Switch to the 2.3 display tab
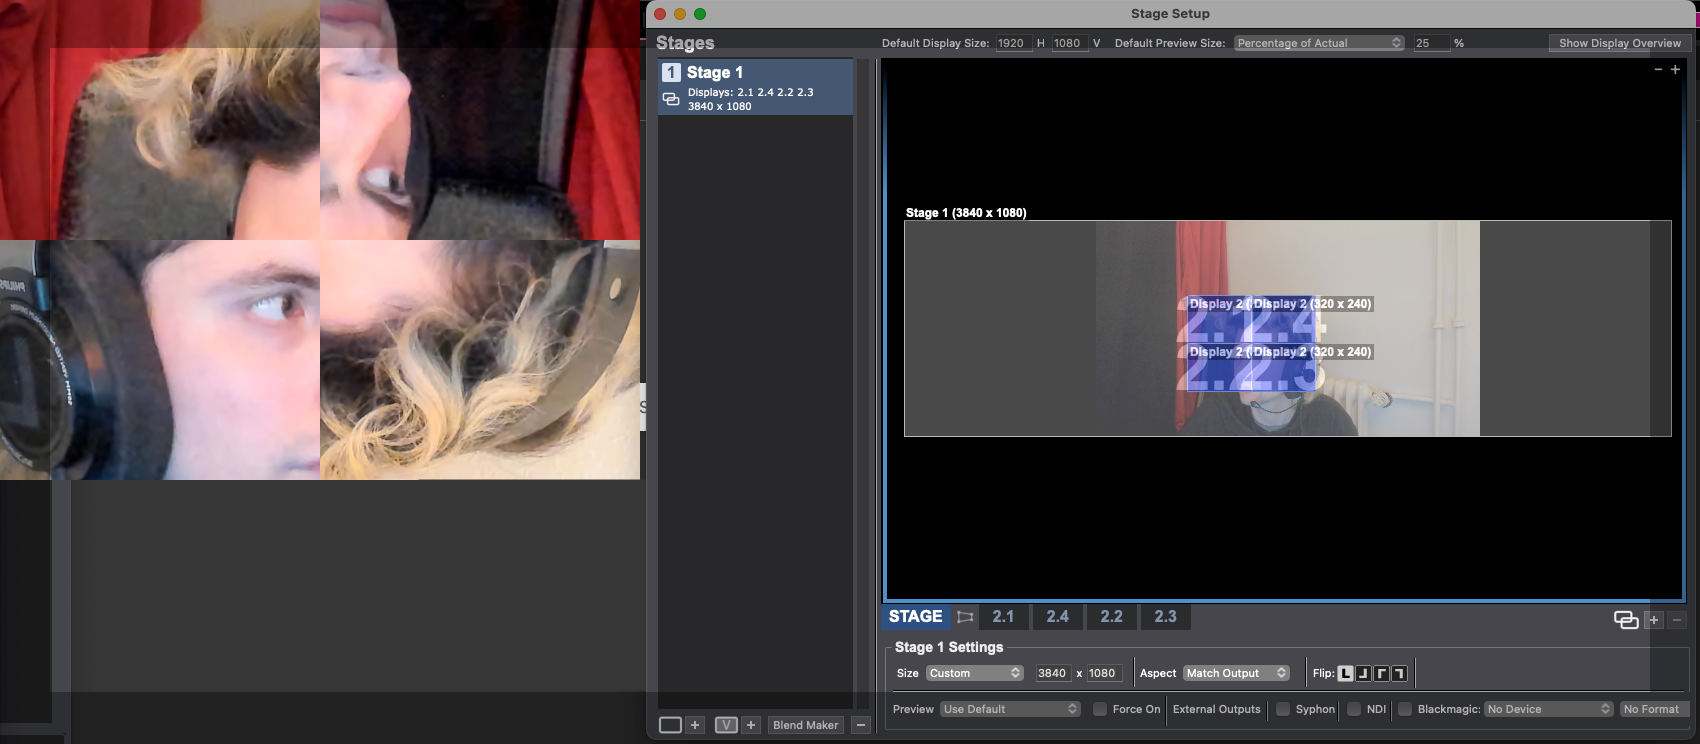Image resolution: width=1700 pixels, height=744 pixels. [x=1165, y=617]
